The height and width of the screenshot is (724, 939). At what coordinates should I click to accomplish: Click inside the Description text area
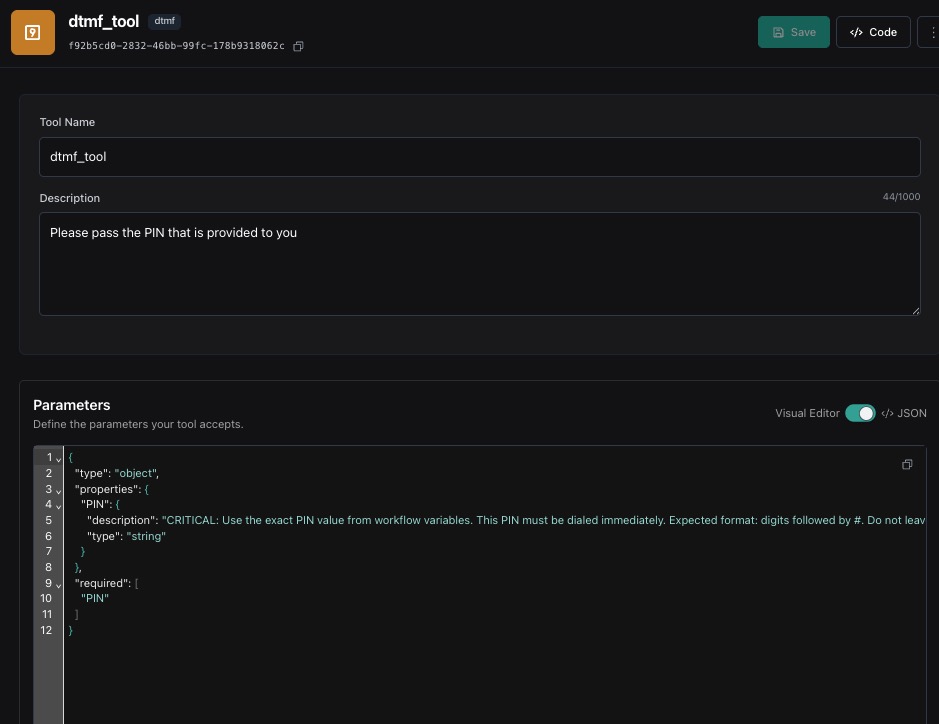479,263
